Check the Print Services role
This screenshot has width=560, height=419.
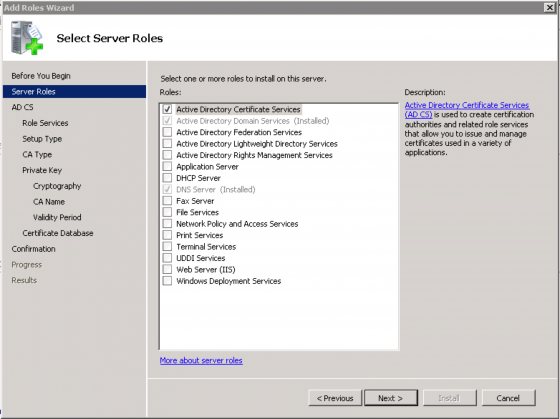pos(167,235)
